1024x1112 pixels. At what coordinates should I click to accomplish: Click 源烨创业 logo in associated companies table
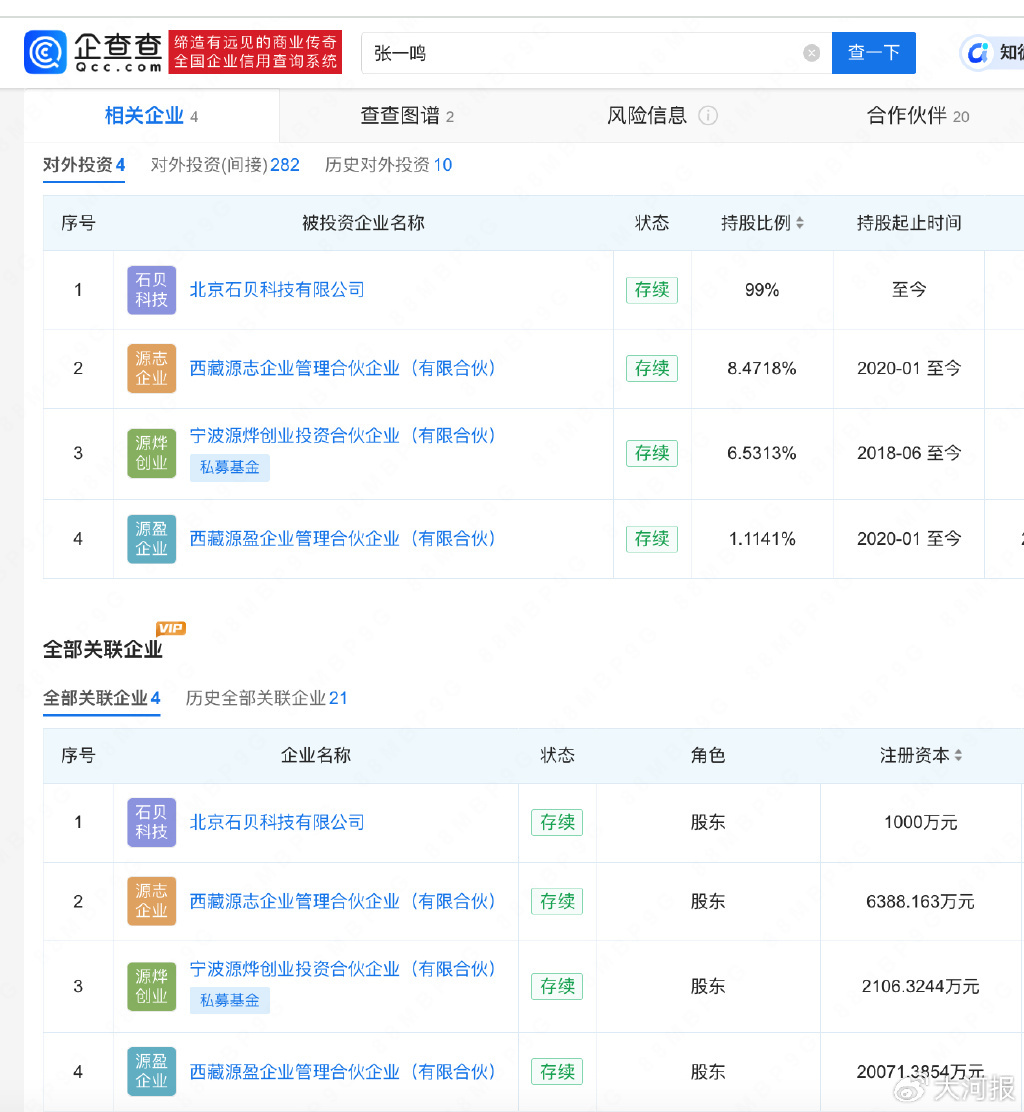click(x=152, y=986)
